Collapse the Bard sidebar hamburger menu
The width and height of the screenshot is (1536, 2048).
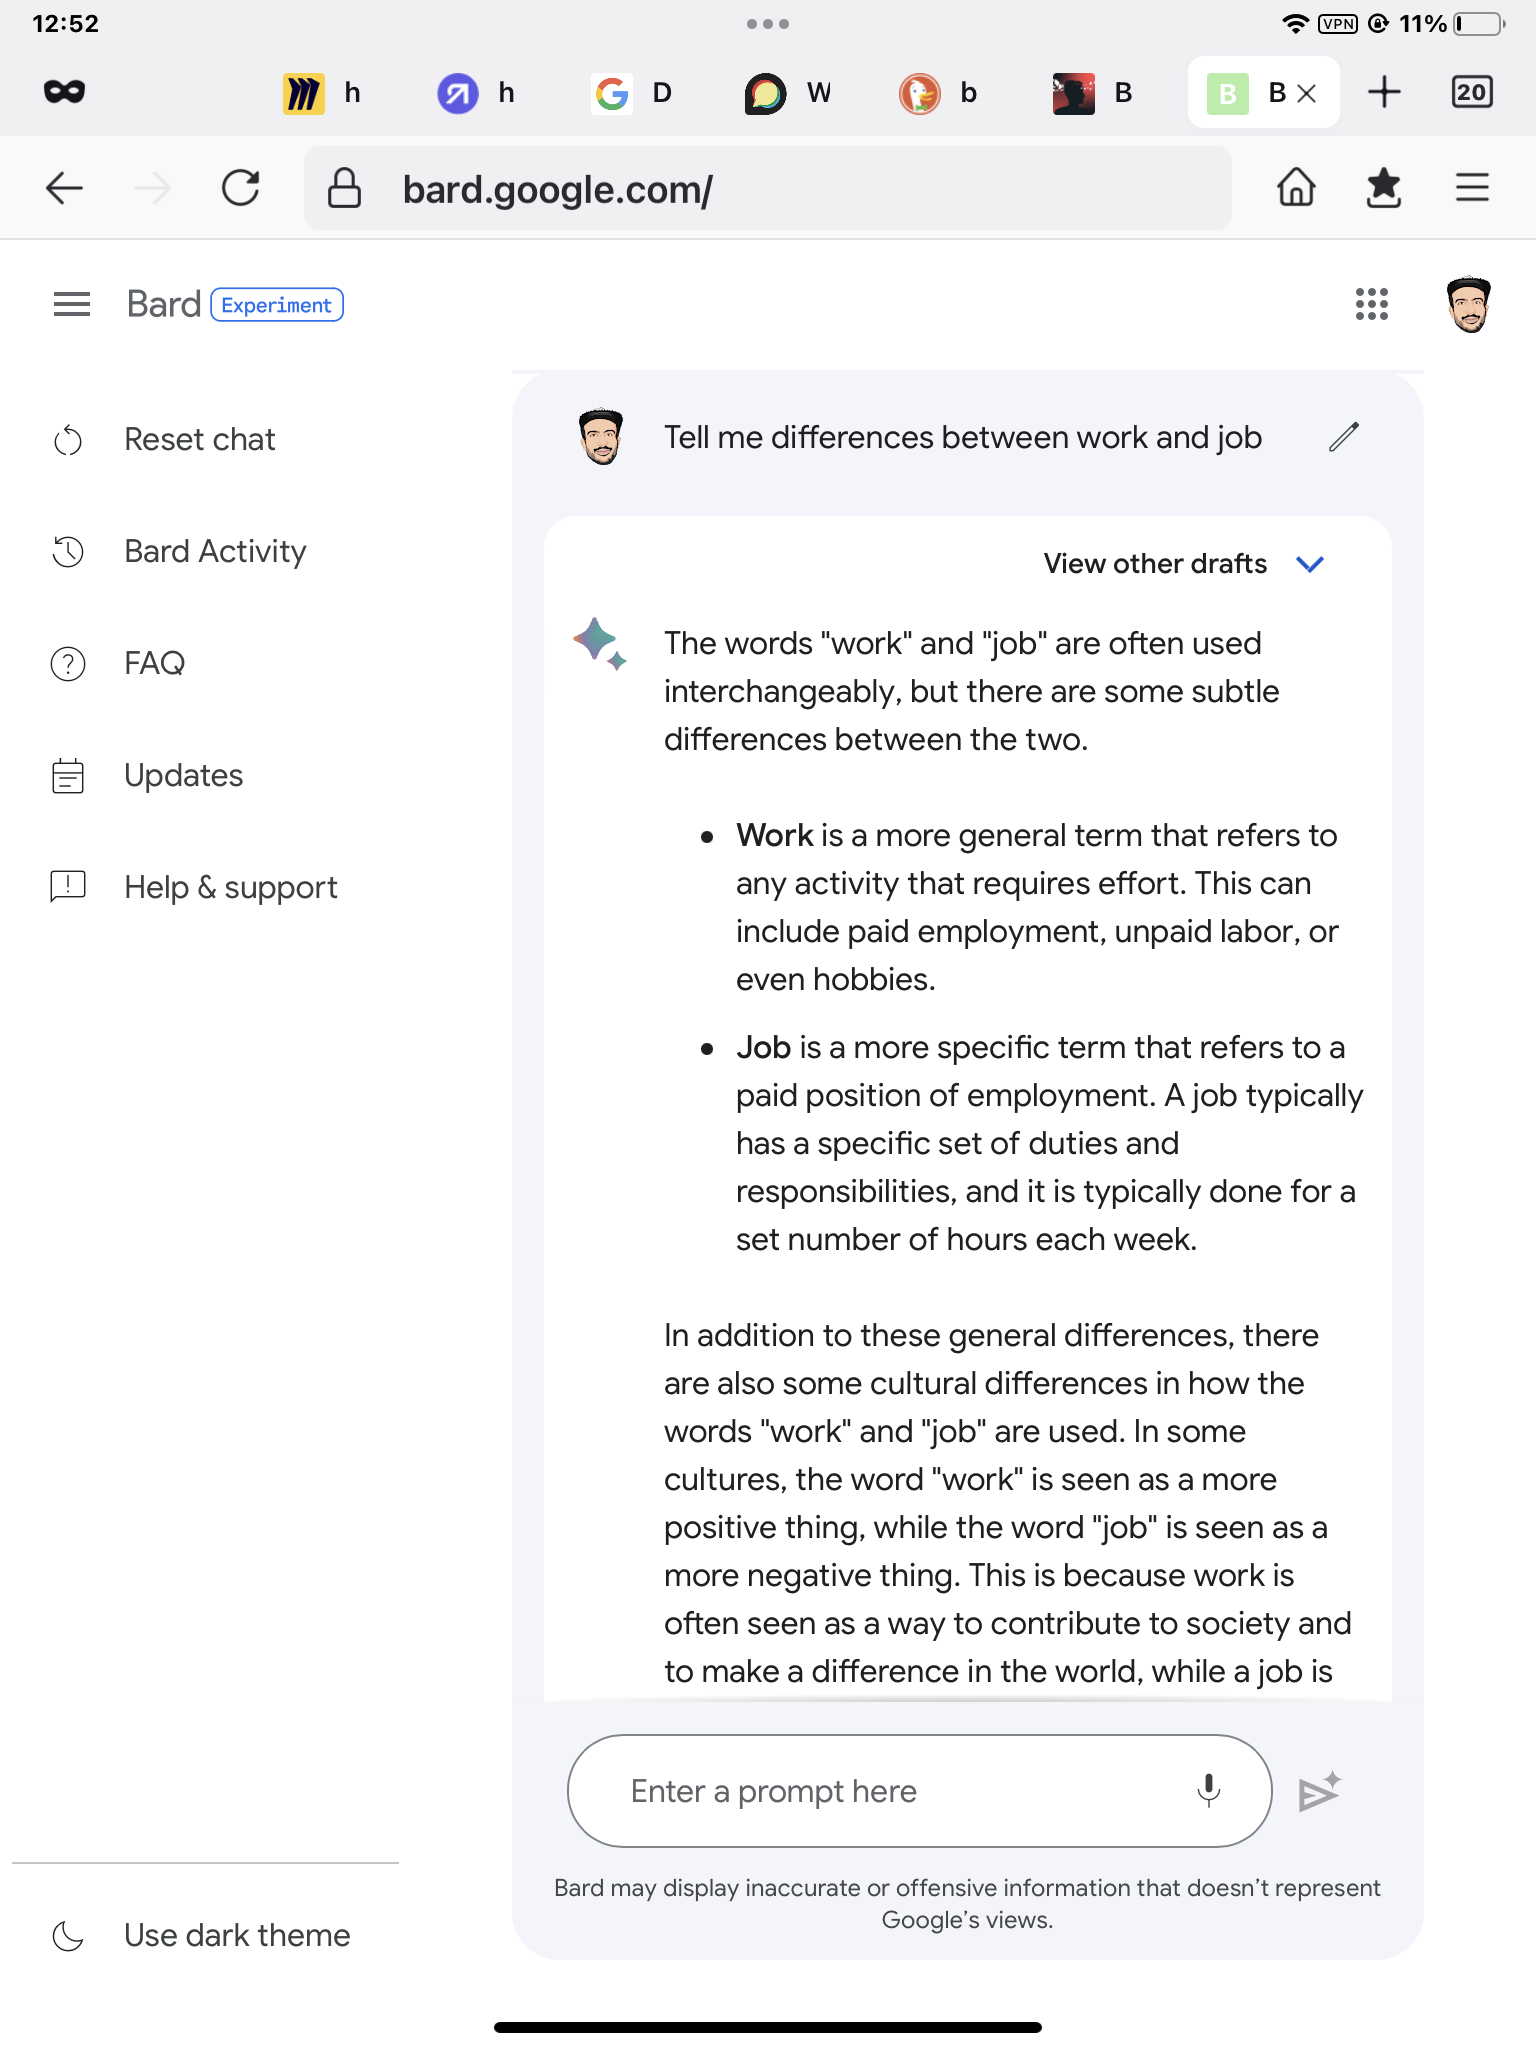72,304
